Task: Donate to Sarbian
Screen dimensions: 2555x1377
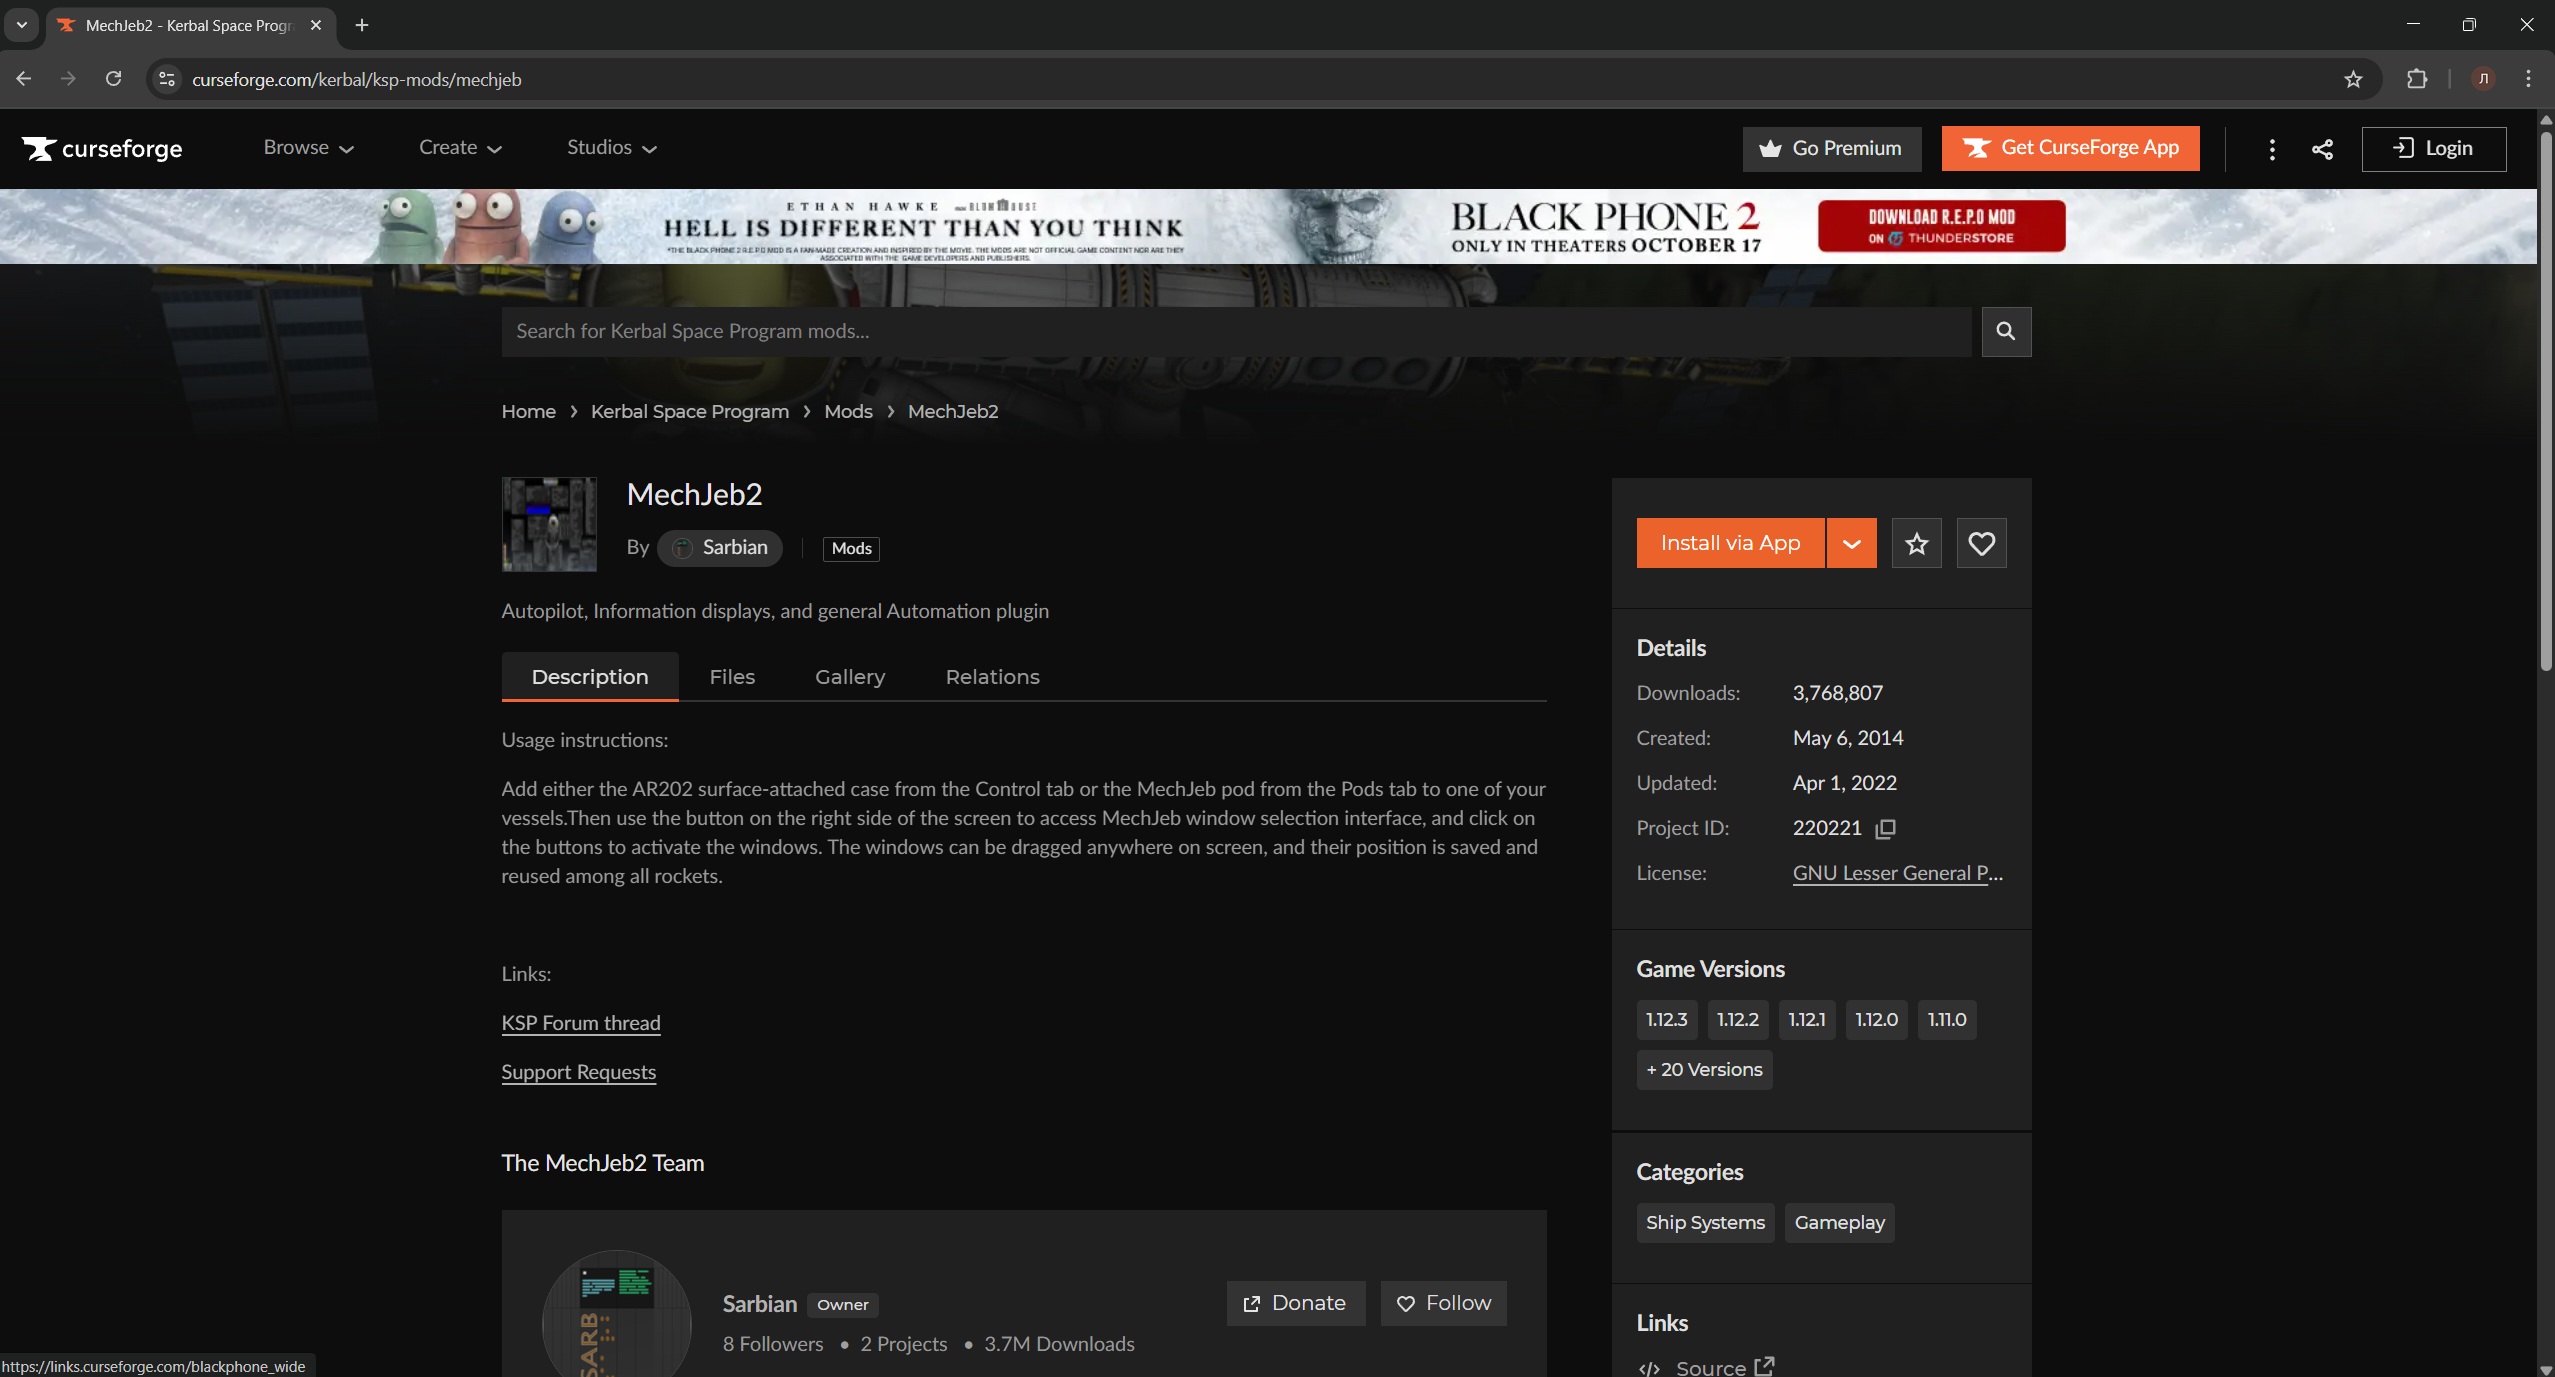Action: coord(1295,1304)
